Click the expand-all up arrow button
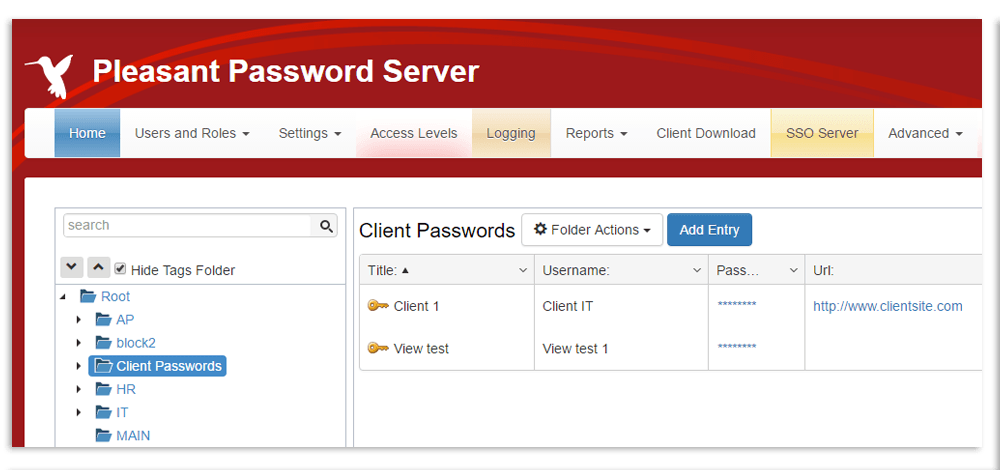 (x=98, y=268)
